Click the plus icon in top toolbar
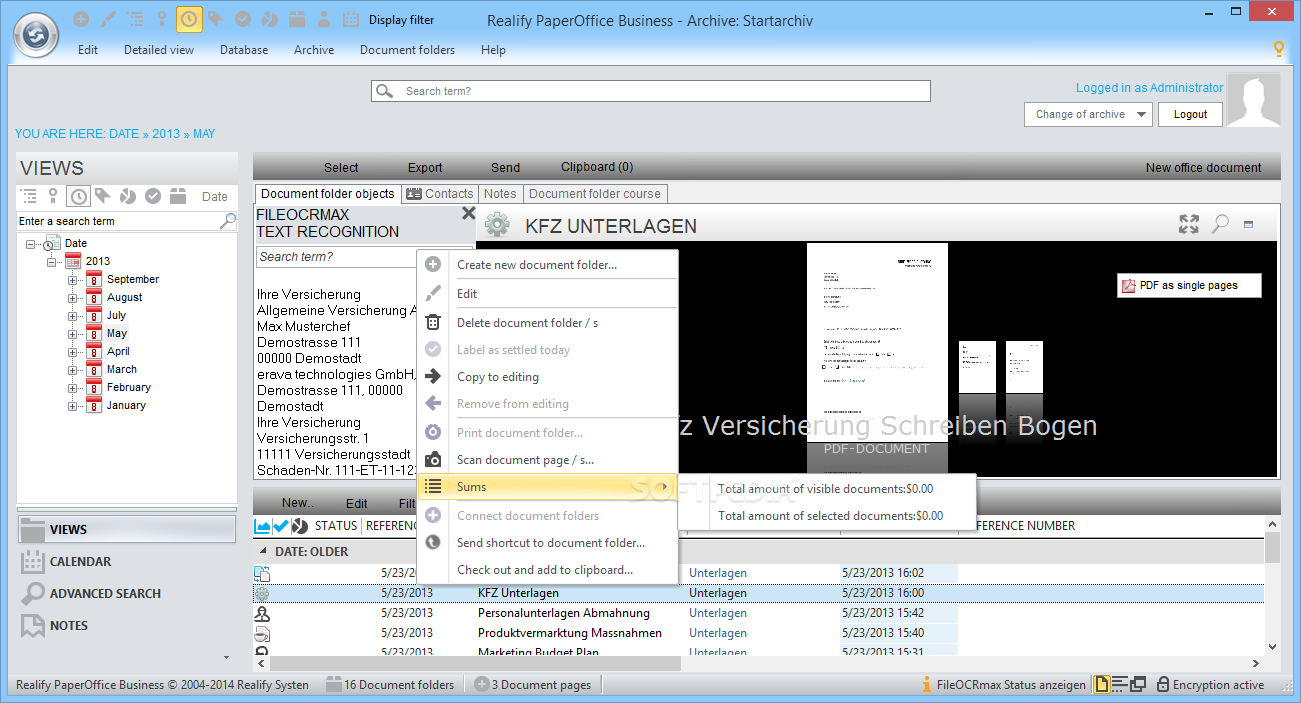 point(81,19)
